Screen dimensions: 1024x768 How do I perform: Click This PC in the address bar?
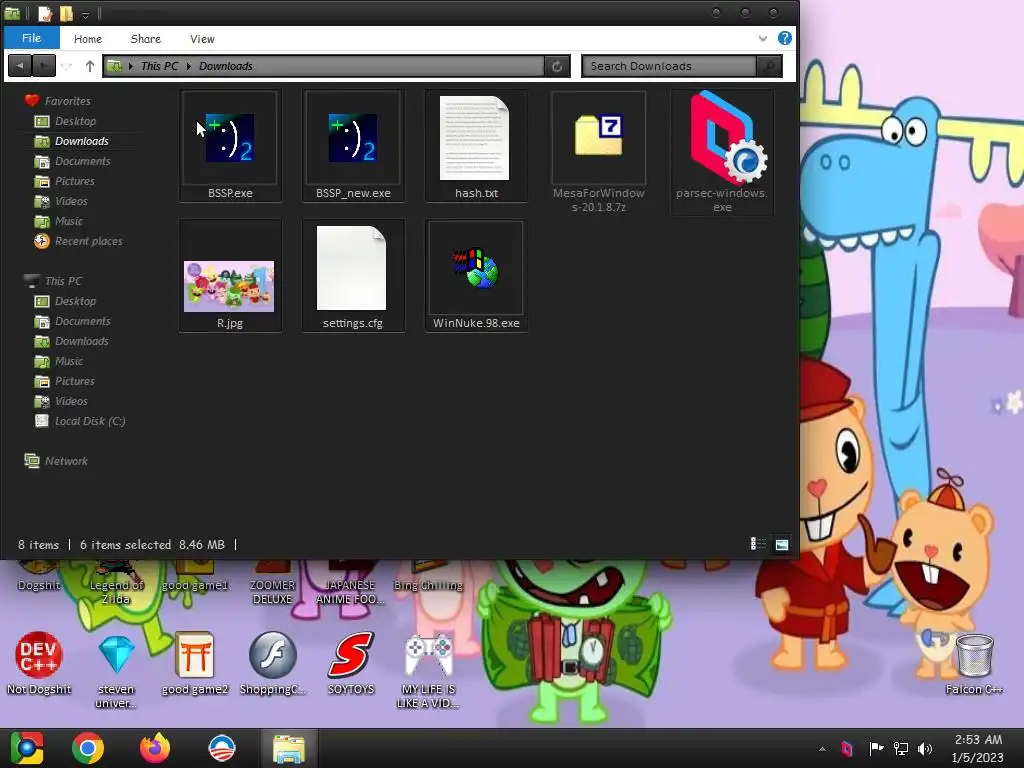point(159,66)
